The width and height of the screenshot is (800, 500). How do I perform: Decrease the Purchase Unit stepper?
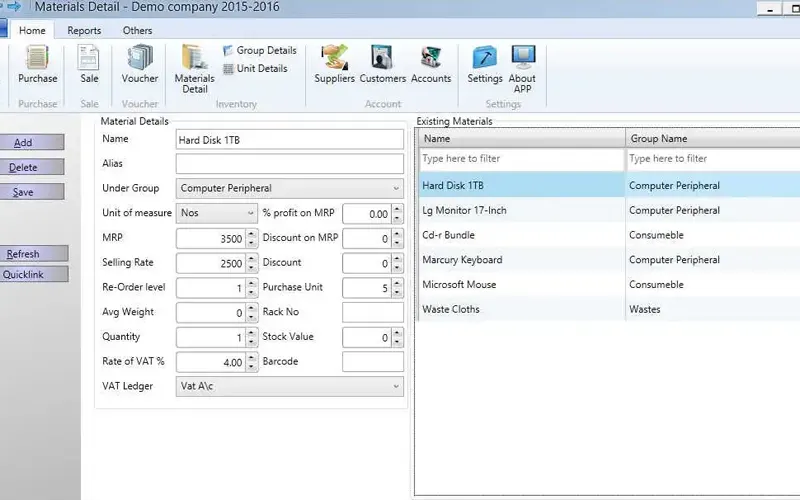click(397, 293)
